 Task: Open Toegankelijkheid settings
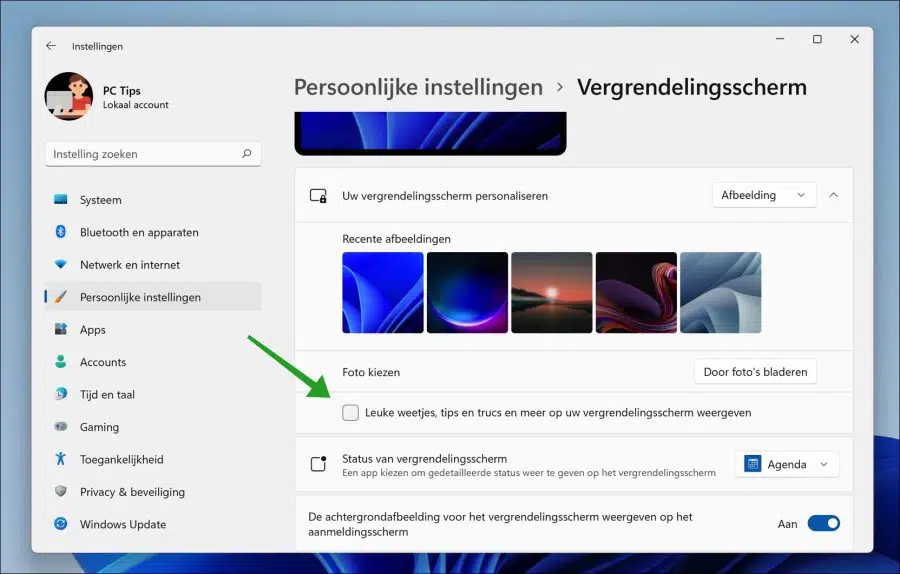coord(153,459)
